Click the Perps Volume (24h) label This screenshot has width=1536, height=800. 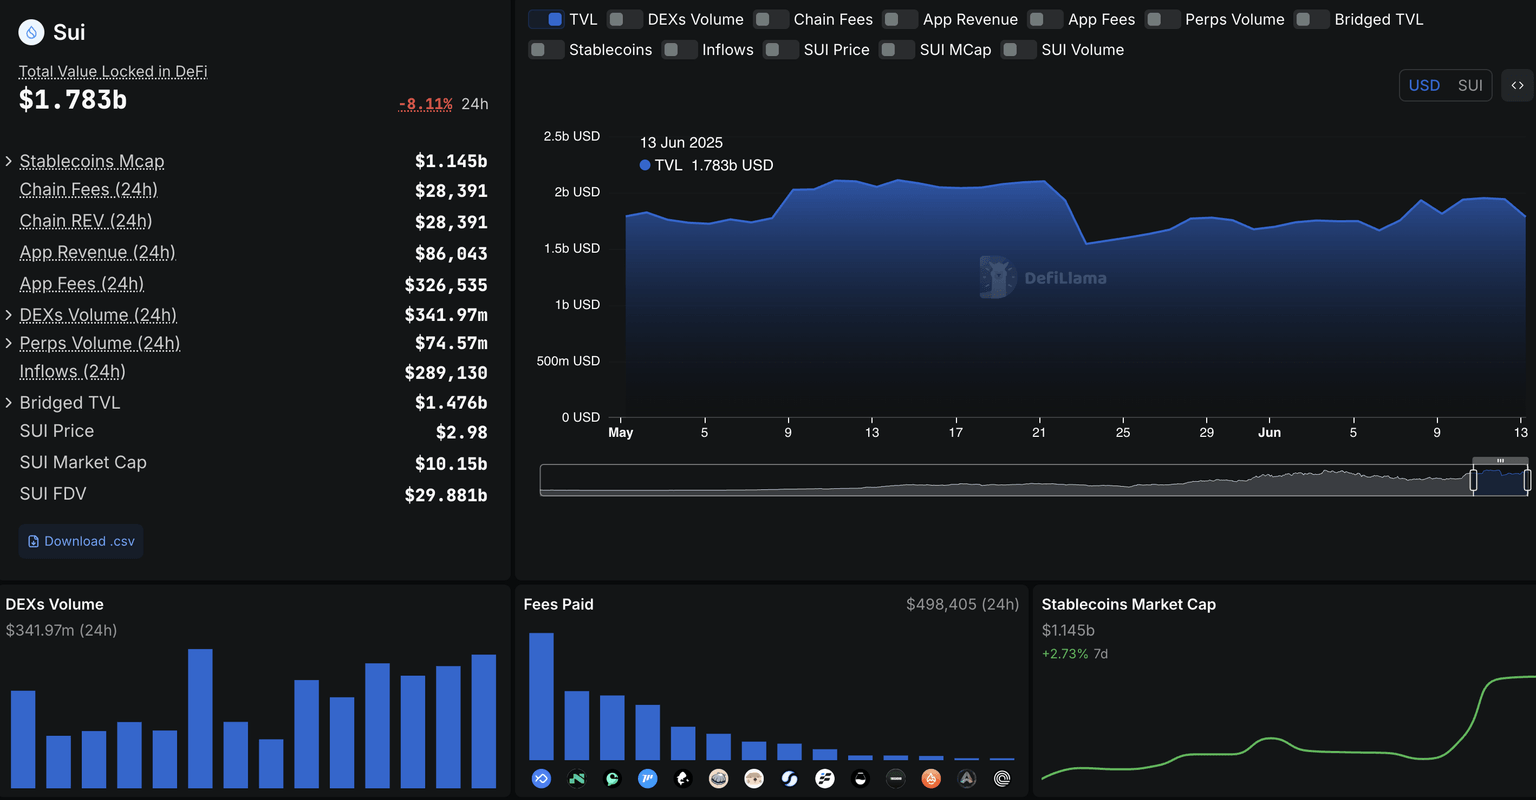[x=100, y=344]
